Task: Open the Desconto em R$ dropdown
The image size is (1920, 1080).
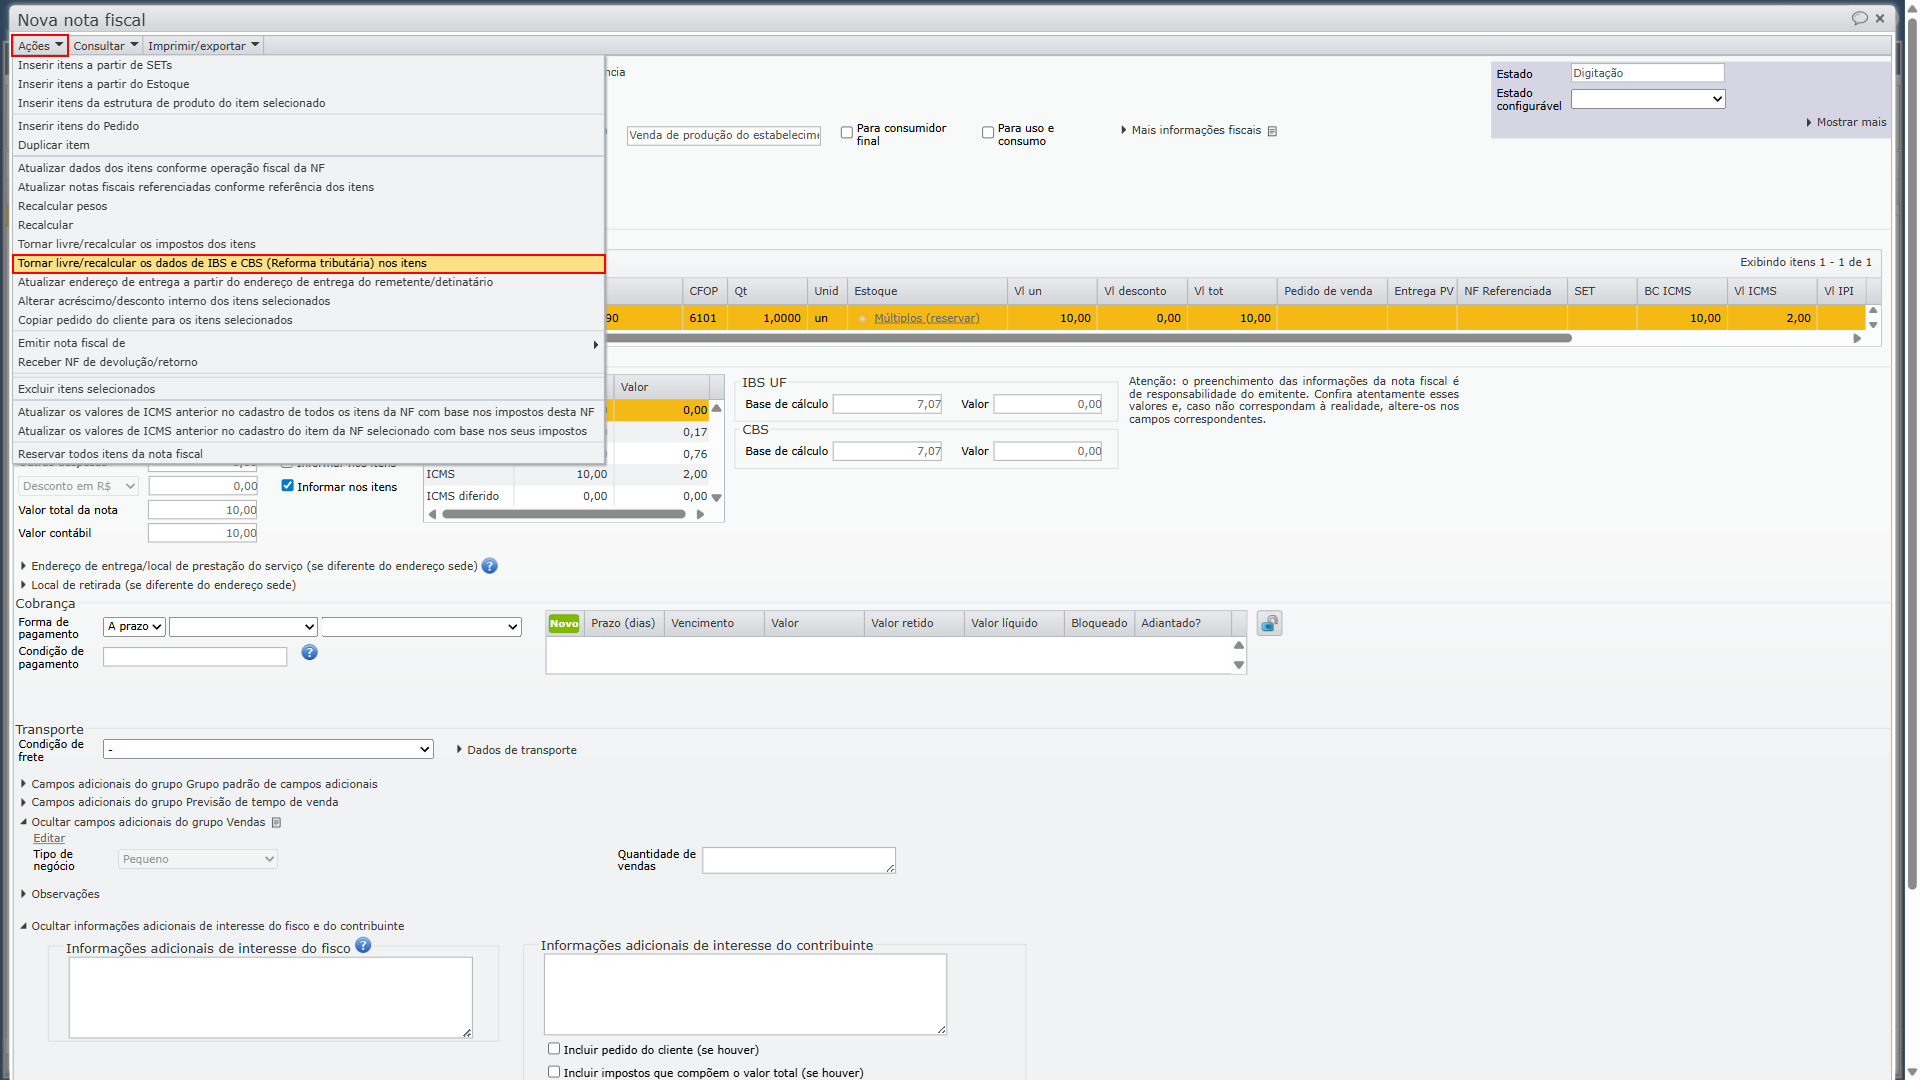Action: coord(78,486)
